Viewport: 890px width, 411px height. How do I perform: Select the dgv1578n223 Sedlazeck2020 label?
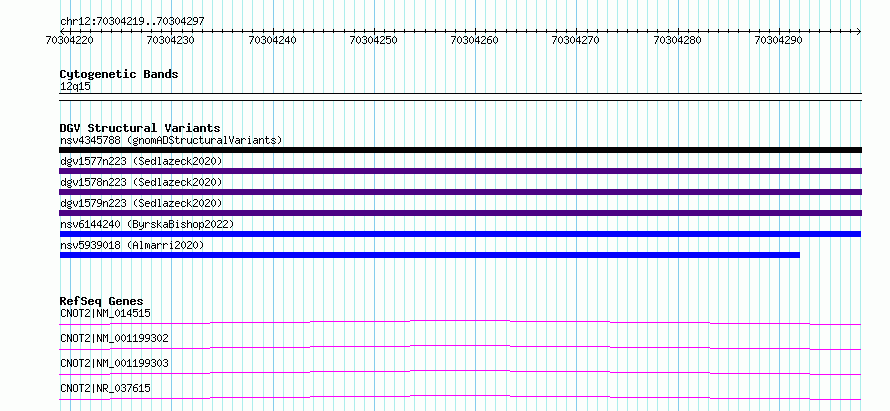pyautogui.click(x=141, y=182)
